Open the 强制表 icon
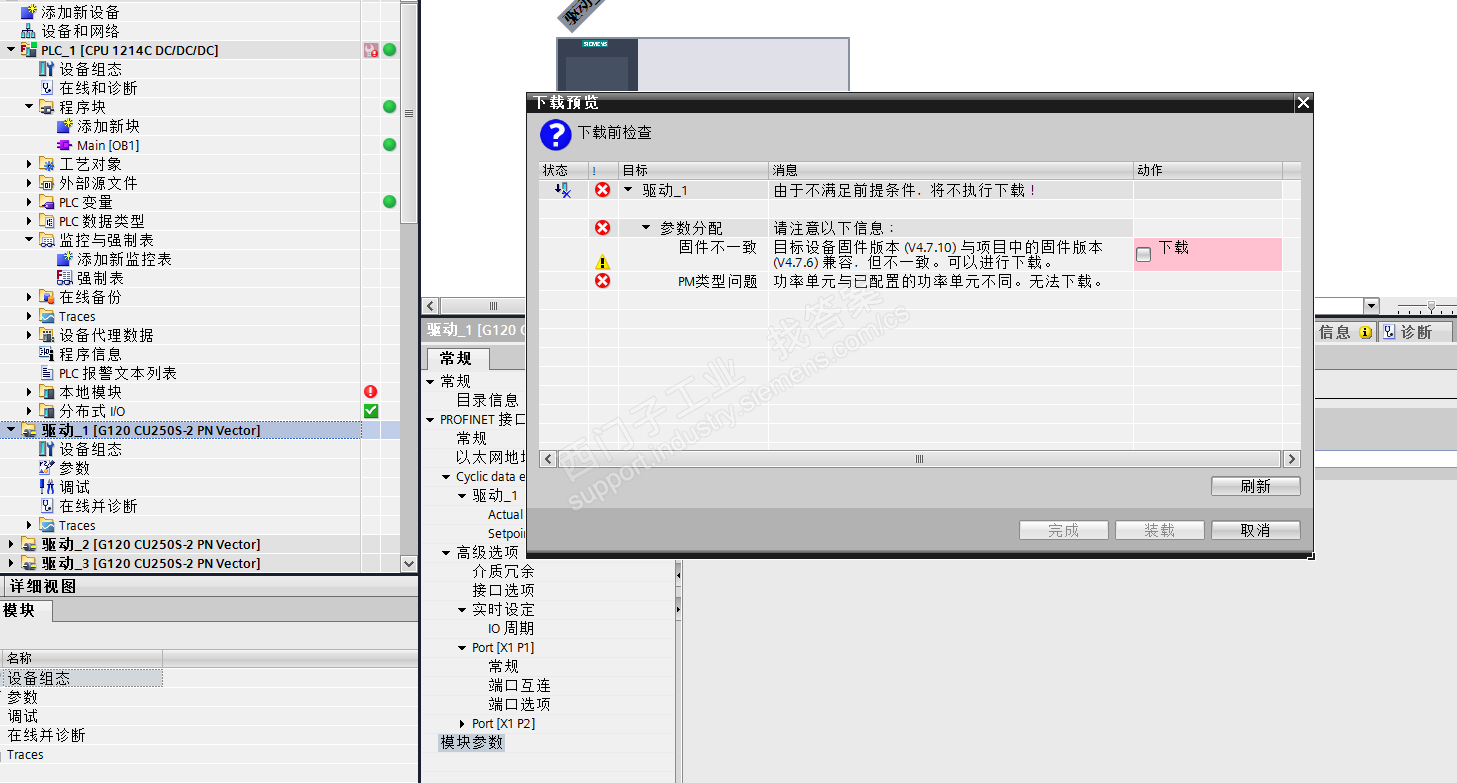The width and height of the screenshot is (1457, 783). (64, 278)
